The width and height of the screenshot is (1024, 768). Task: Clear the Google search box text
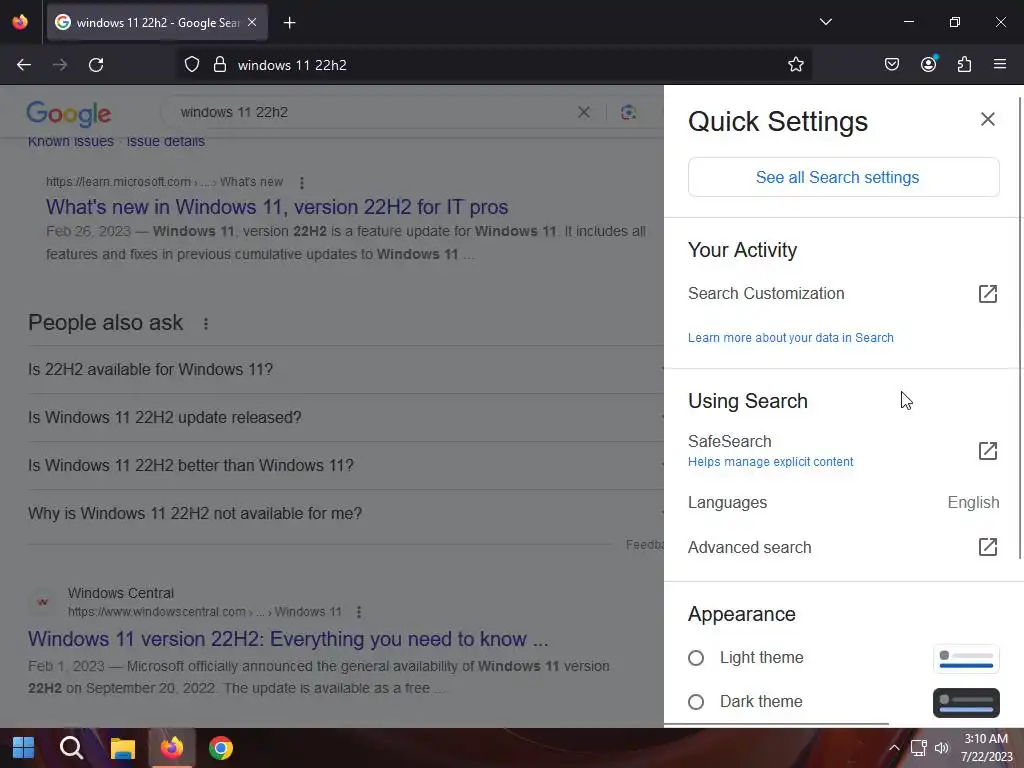point(584,112)
